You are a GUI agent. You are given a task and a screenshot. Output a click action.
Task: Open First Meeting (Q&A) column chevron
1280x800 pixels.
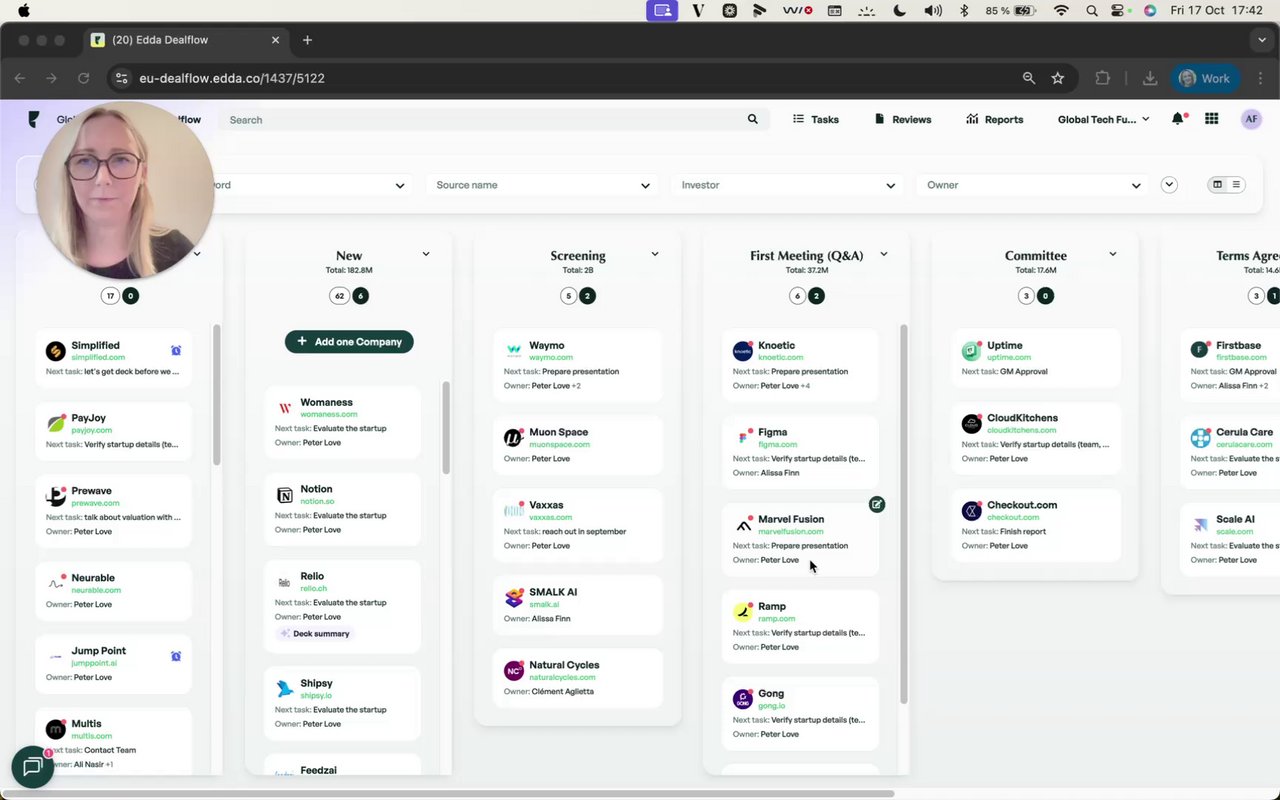tap(884, 254)
